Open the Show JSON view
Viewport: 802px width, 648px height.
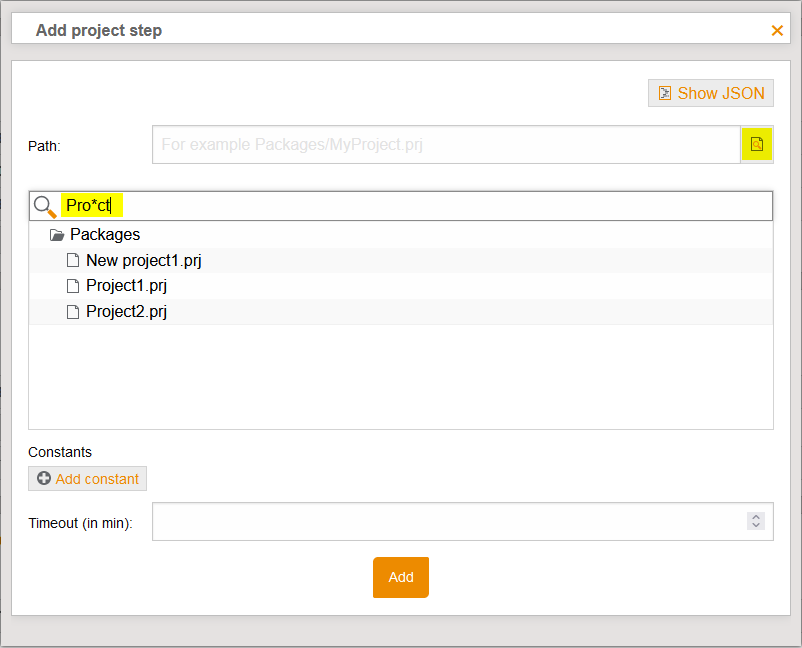point(710,92)
